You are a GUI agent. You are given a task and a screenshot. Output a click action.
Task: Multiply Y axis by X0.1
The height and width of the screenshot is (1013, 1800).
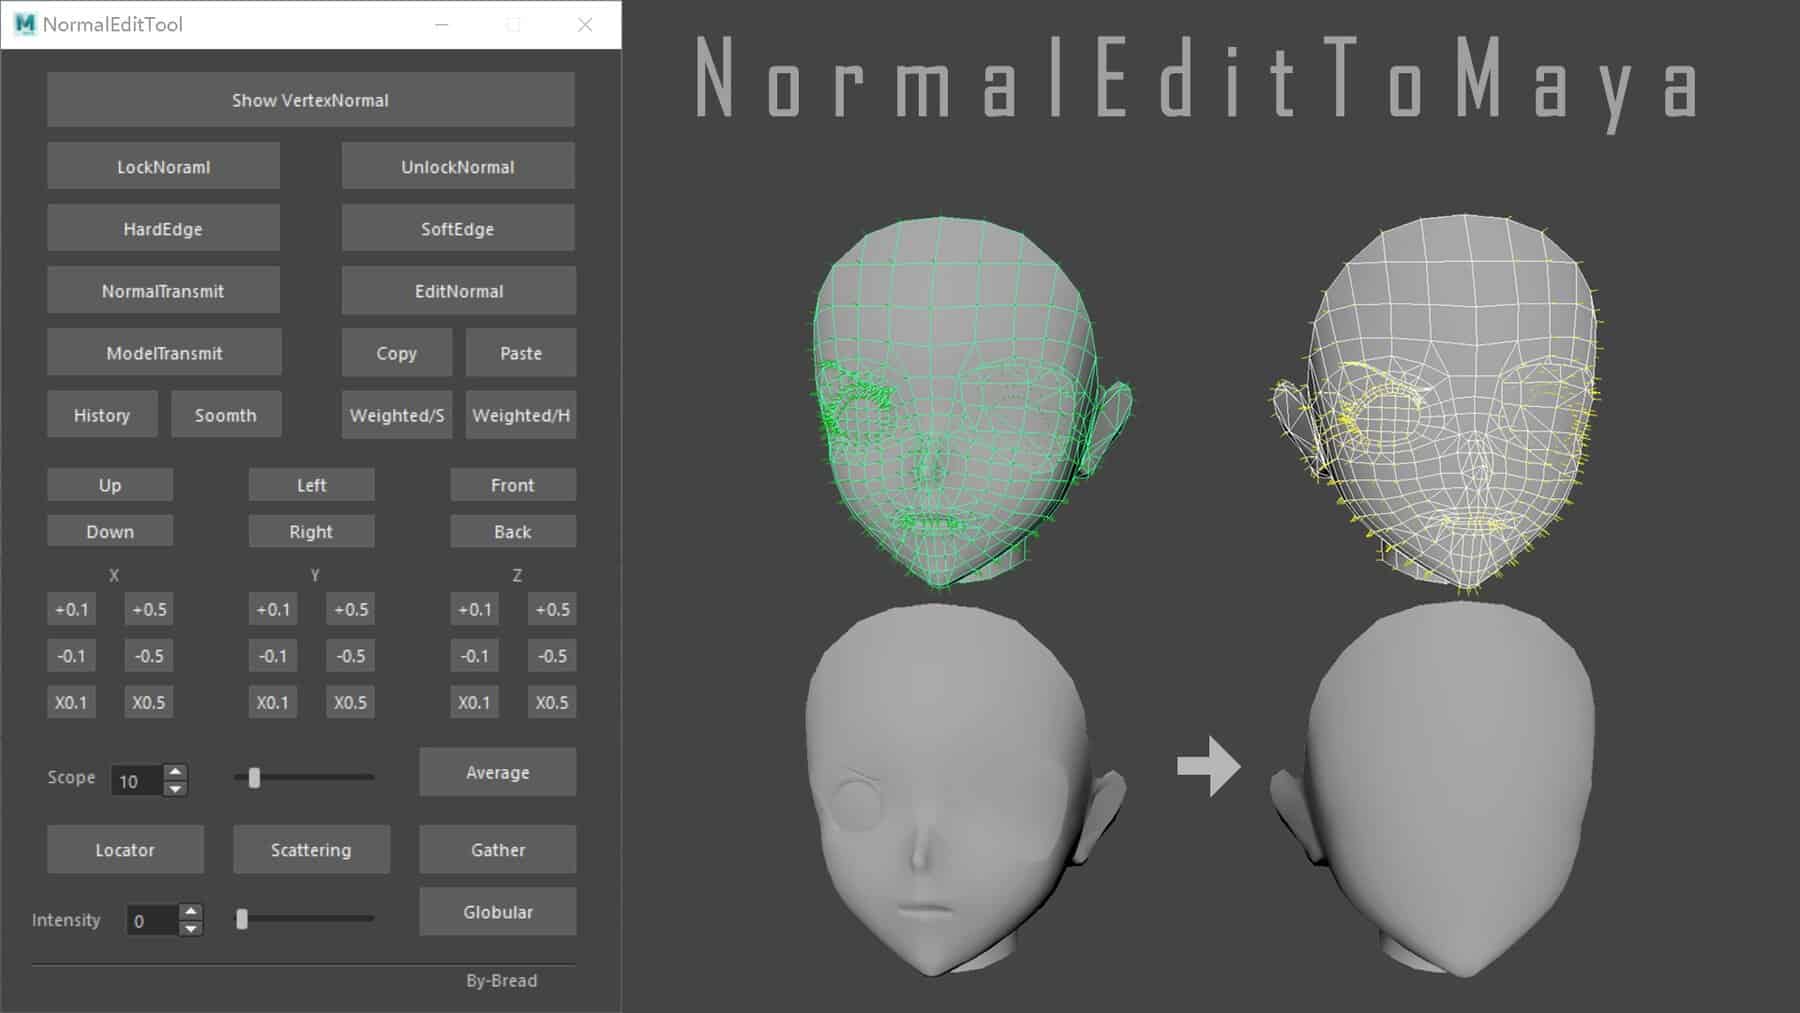[273, 702]
